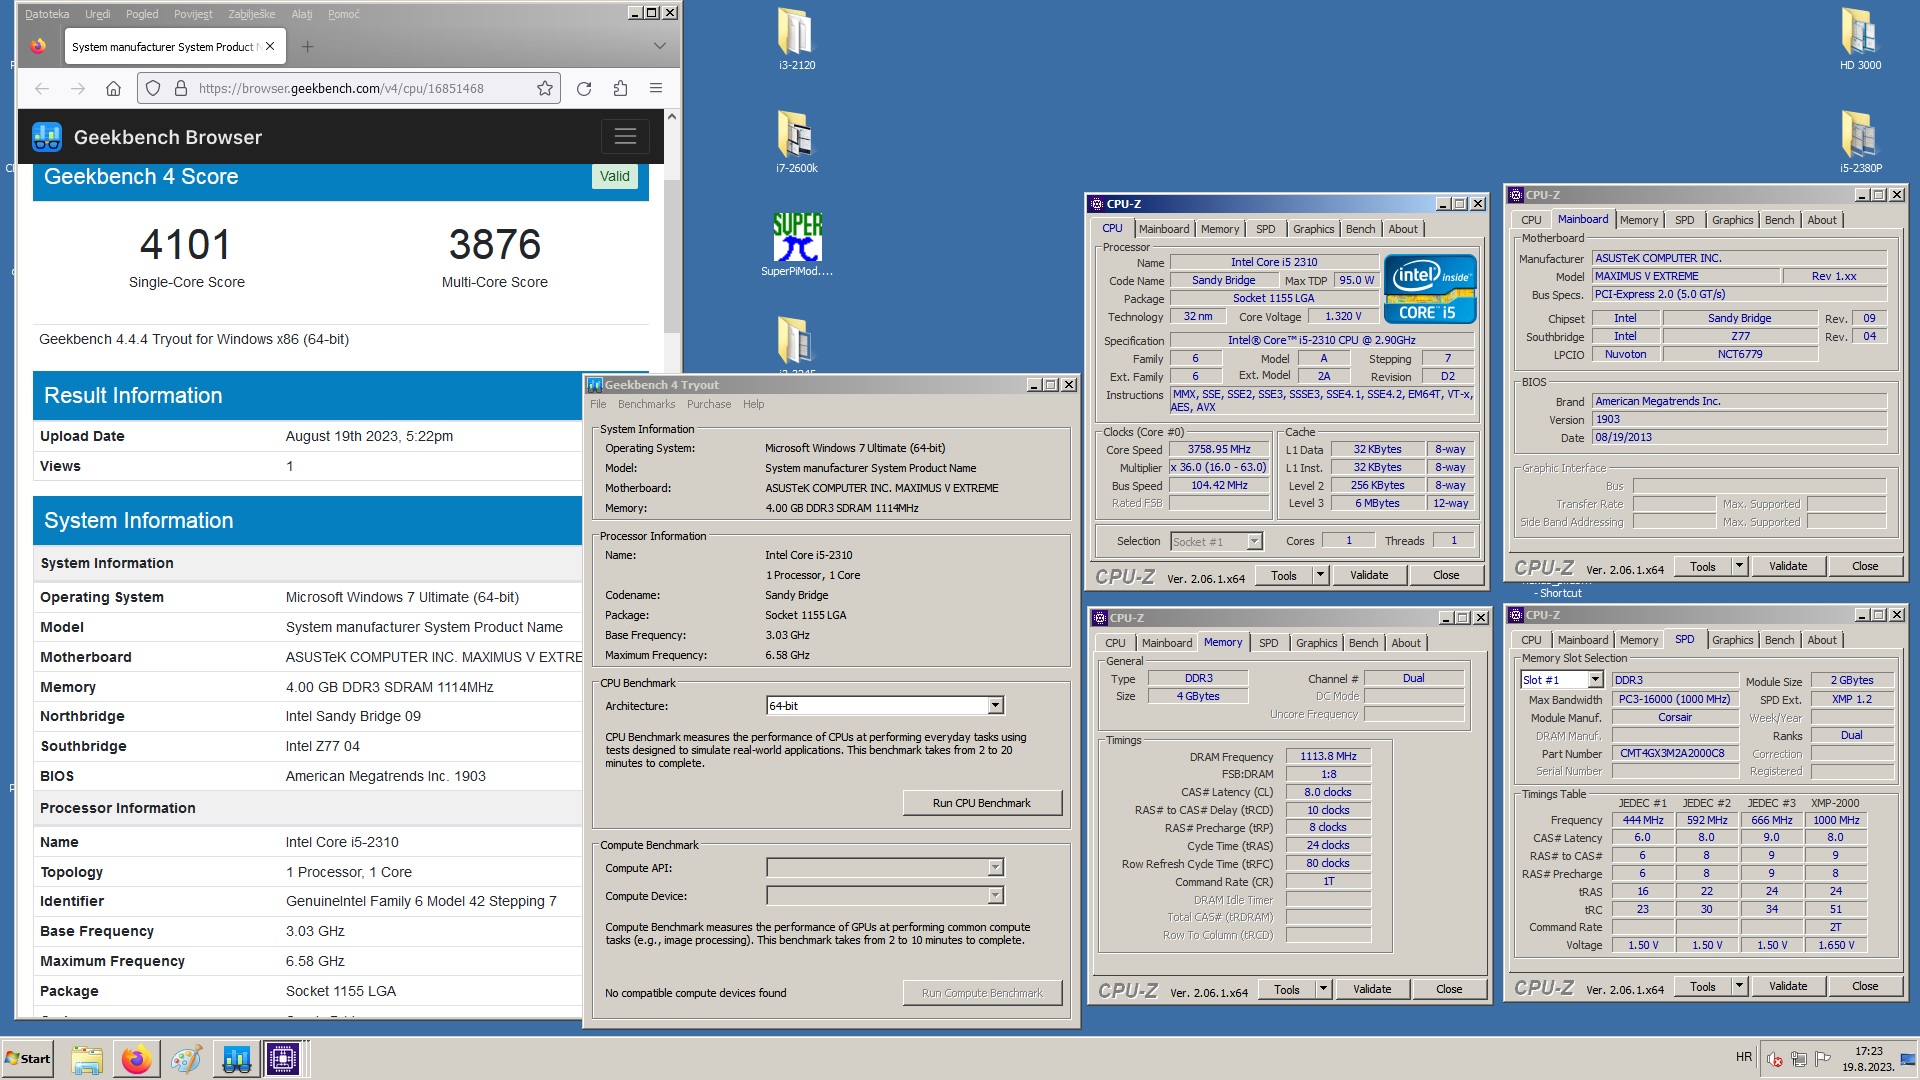Click the HR language indicator in tray

(1744, 1057)
